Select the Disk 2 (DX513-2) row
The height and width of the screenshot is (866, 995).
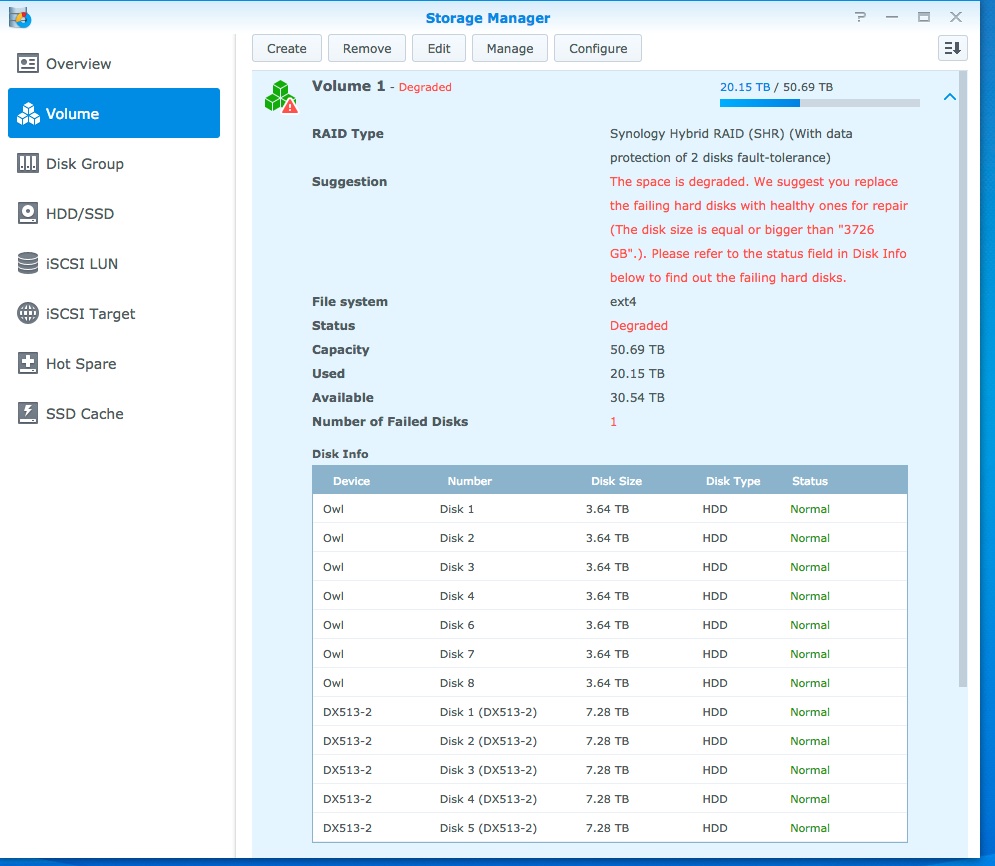pyautogui.click(x=610, y=741)
